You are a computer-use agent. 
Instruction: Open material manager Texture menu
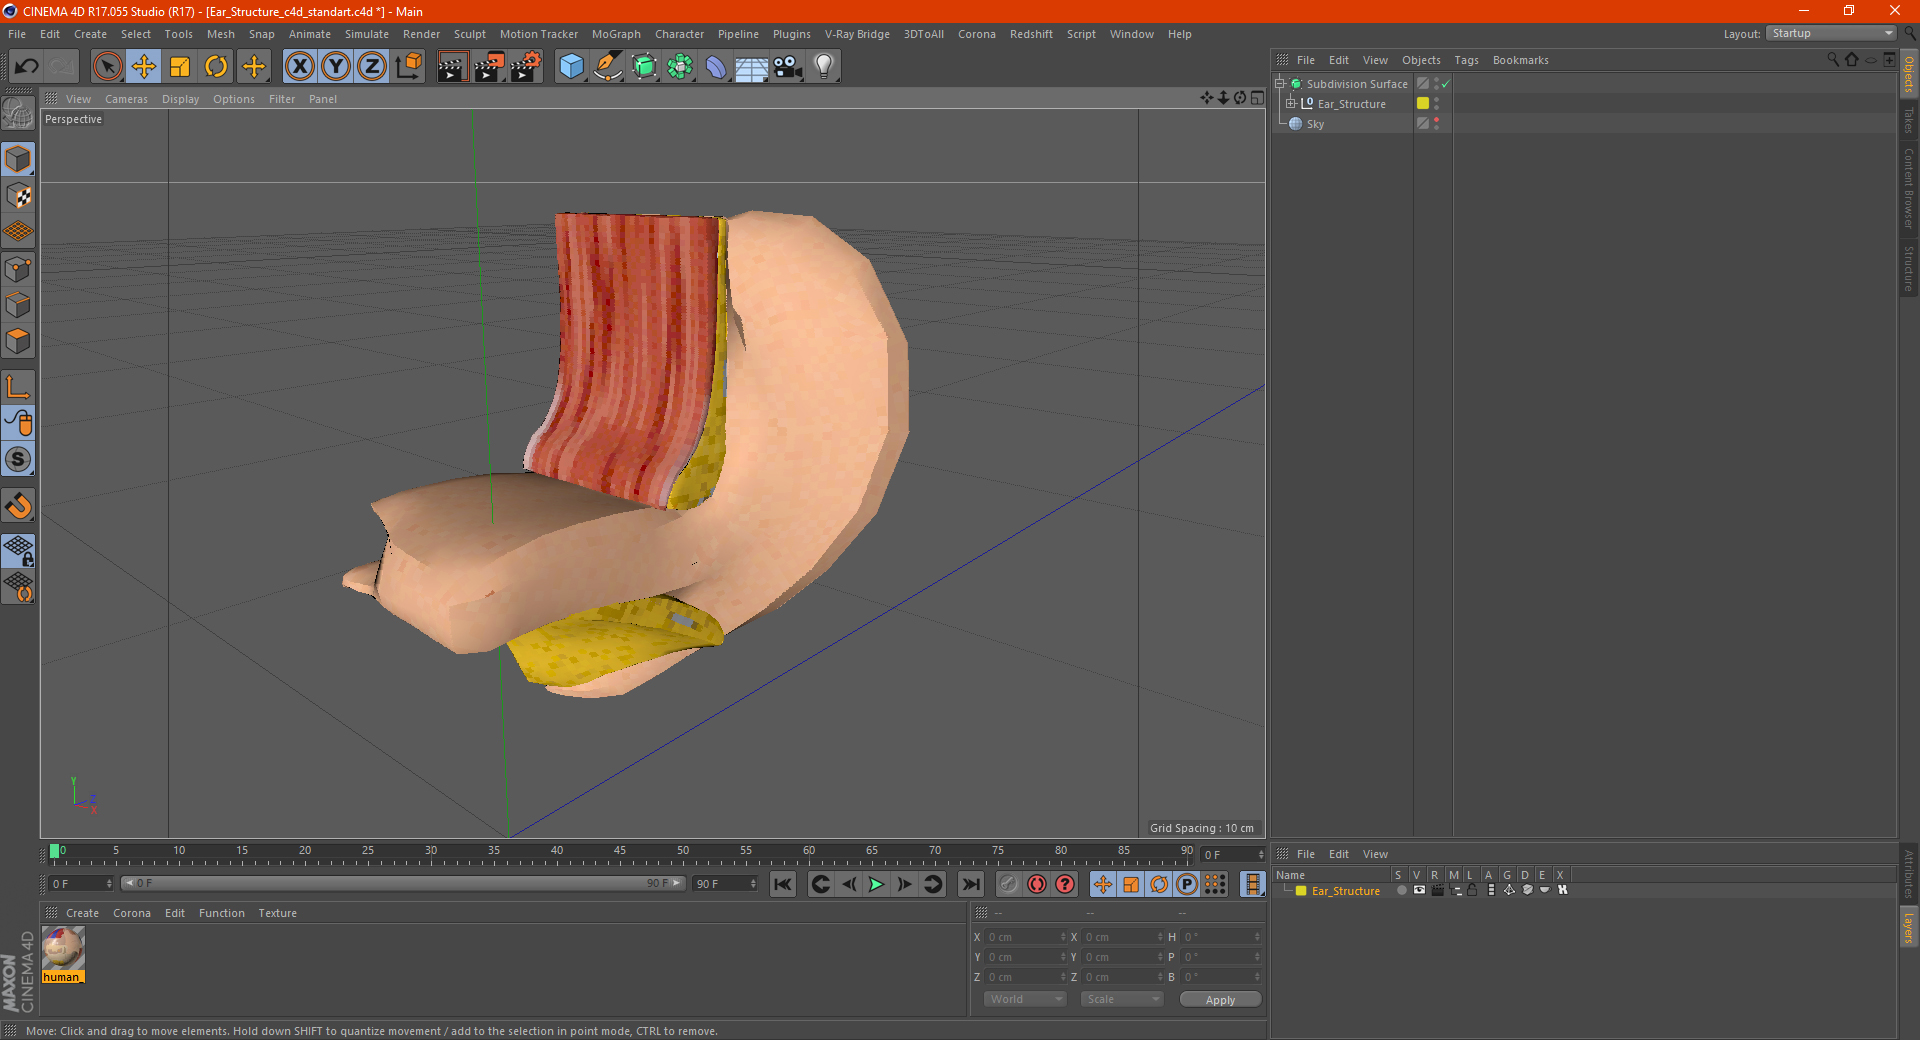tap(277, 913)
